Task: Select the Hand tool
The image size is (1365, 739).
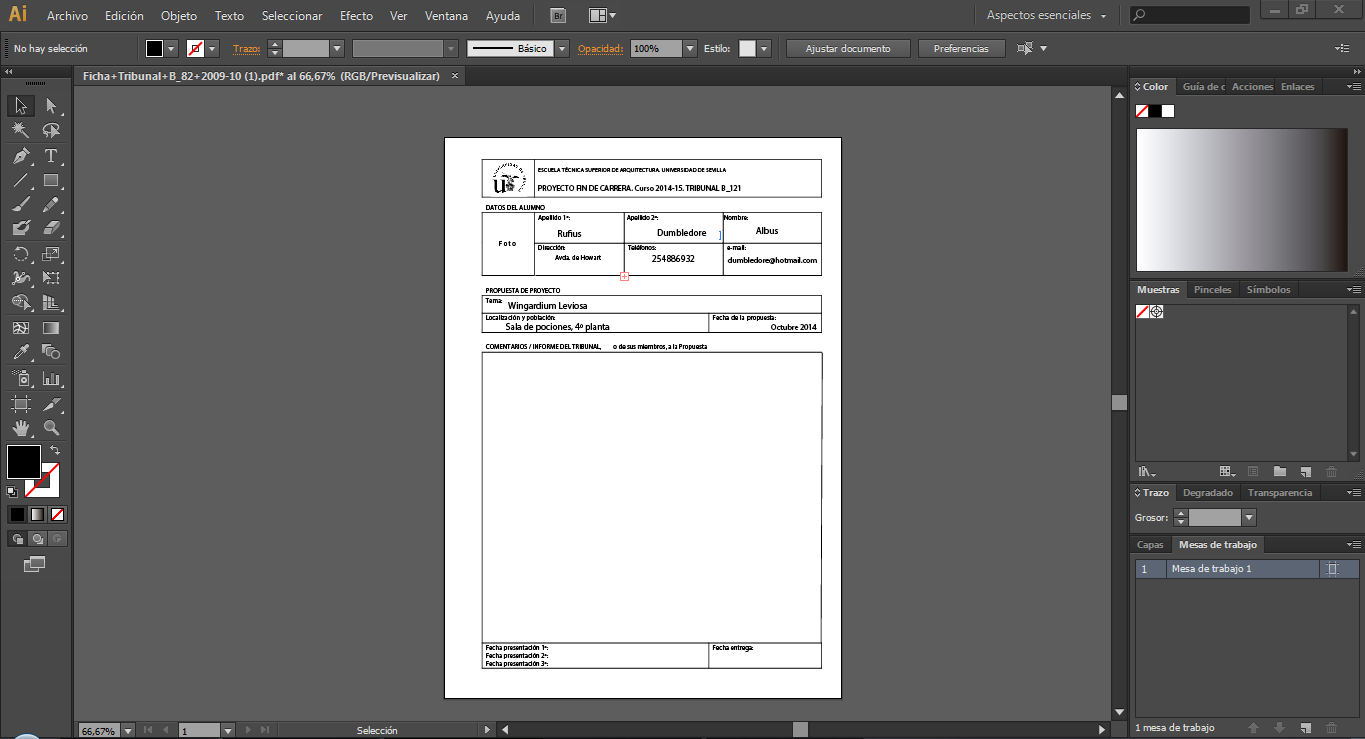Action: click(x=20, y=428)
